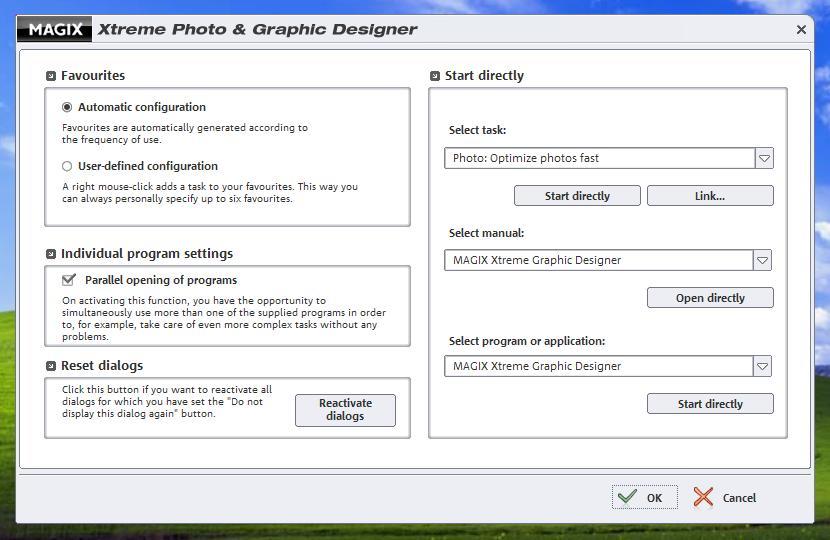Click the red X icon beside Cancel

pos(703,497)
